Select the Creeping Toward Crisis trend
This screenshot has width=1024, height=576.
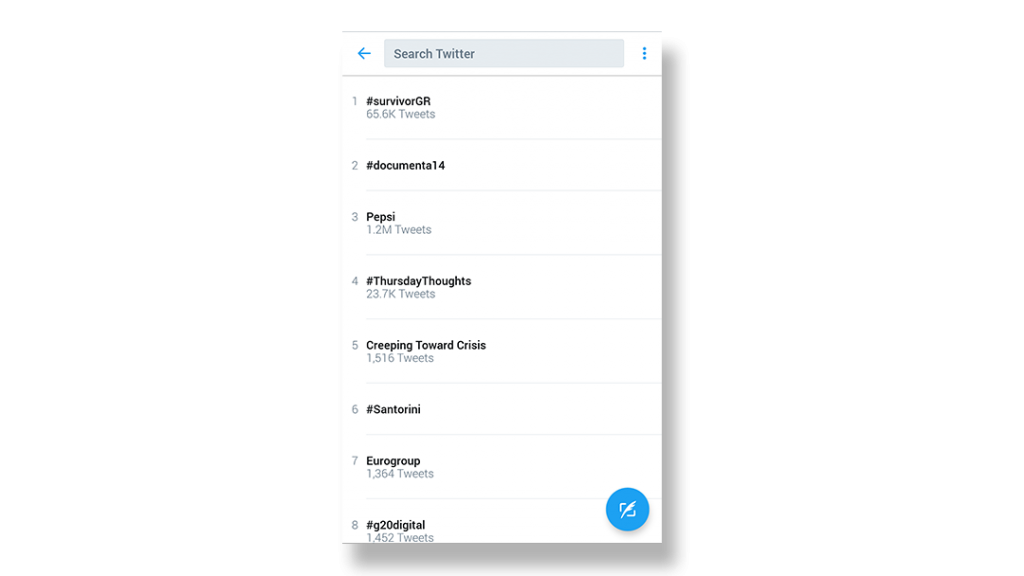tap(502, 351)
